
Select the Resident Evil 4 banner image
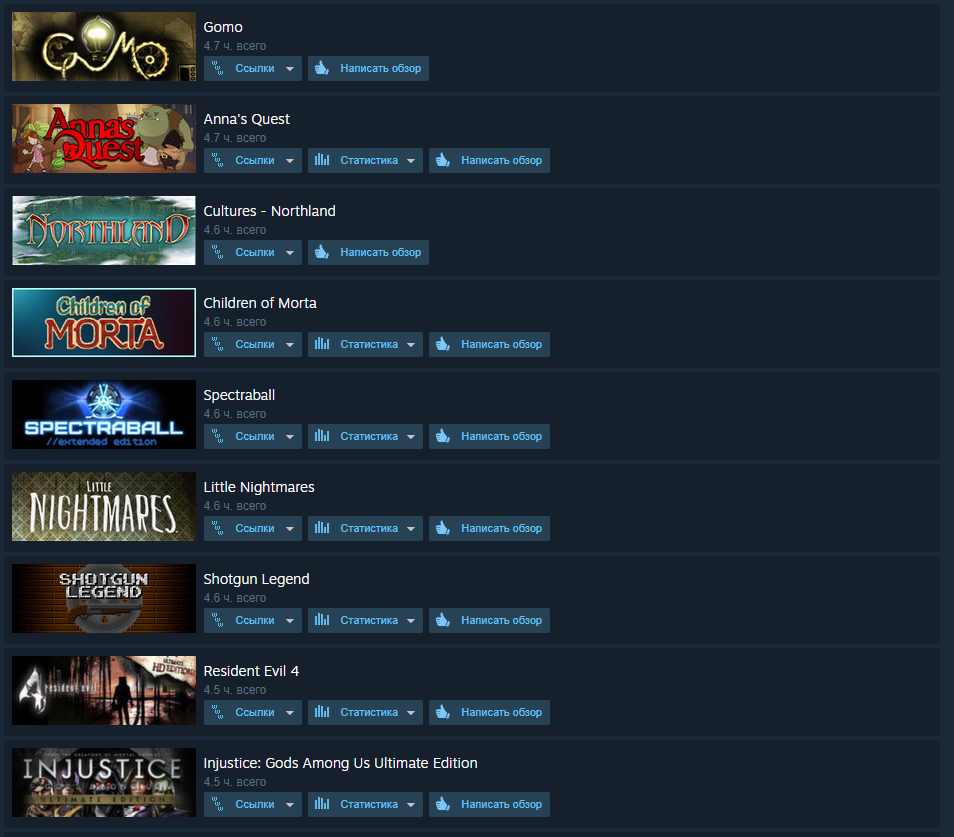pyautogui.click(x=104, y=690)
